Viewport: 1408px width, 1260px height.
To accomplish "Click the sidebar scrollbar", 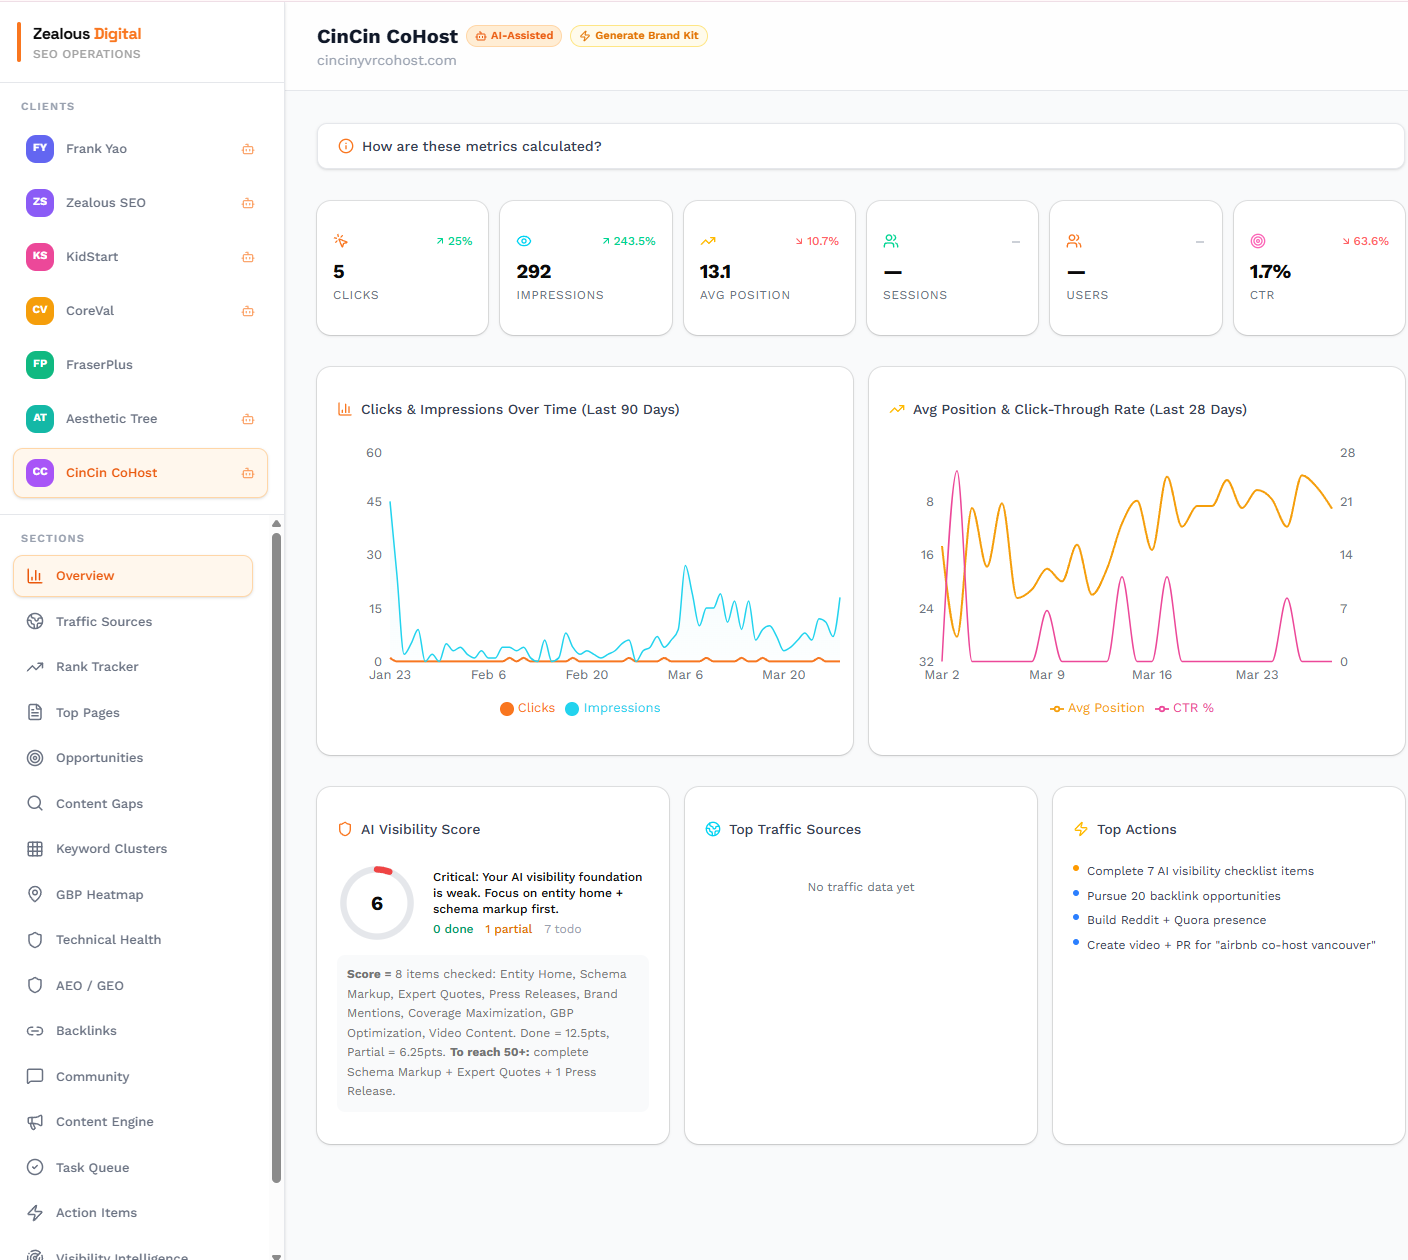I will coord(276,880).
